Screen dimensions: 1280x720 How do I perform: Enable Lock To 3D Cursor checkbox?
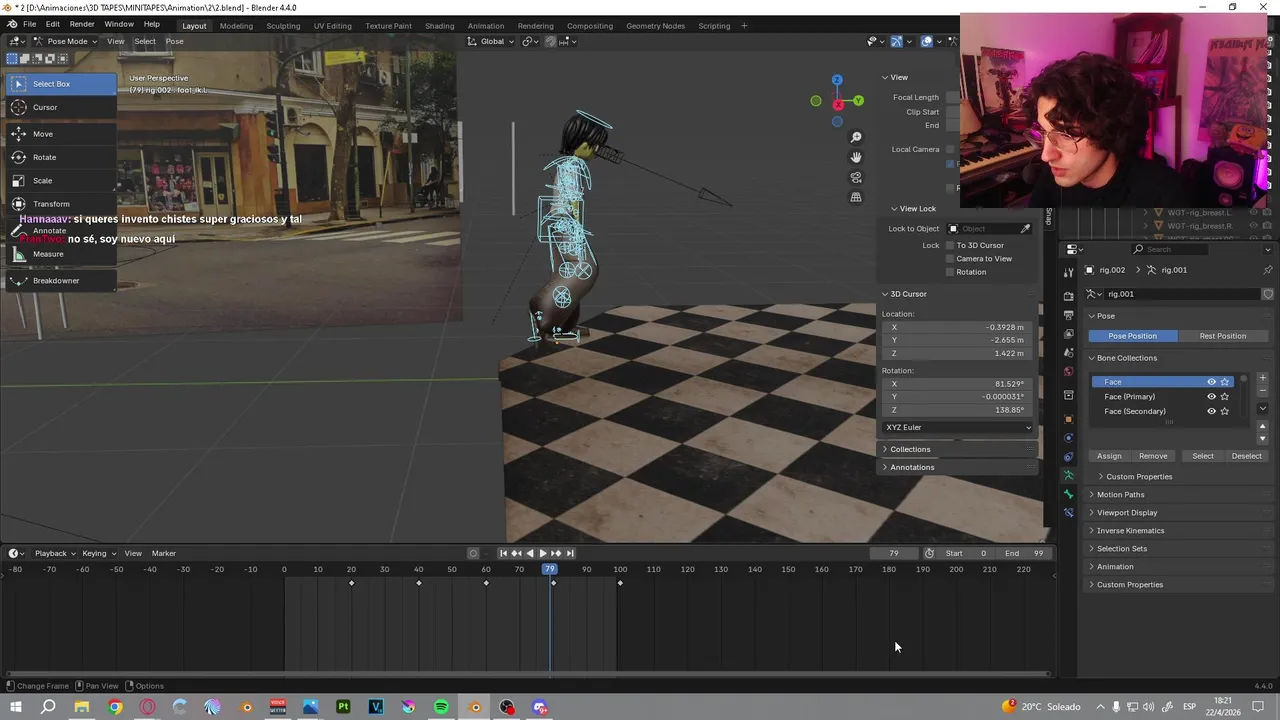coord(950,245)
